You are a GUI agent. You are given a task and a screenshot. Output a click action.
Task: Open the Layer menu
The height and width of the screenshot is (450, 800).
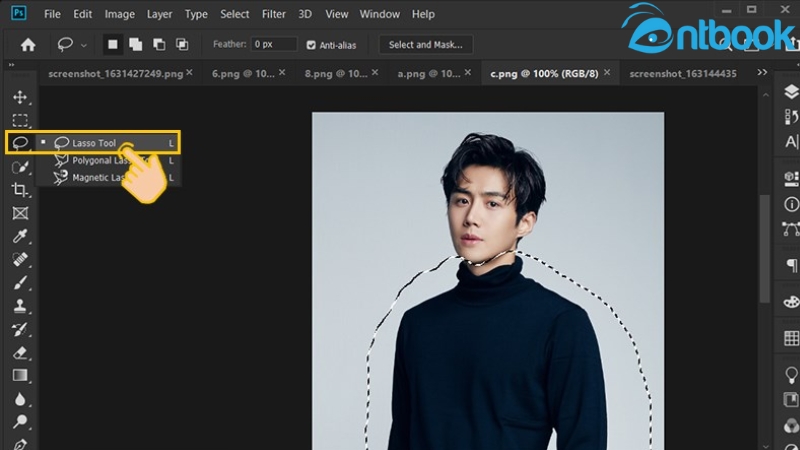[x=159, y=14]
